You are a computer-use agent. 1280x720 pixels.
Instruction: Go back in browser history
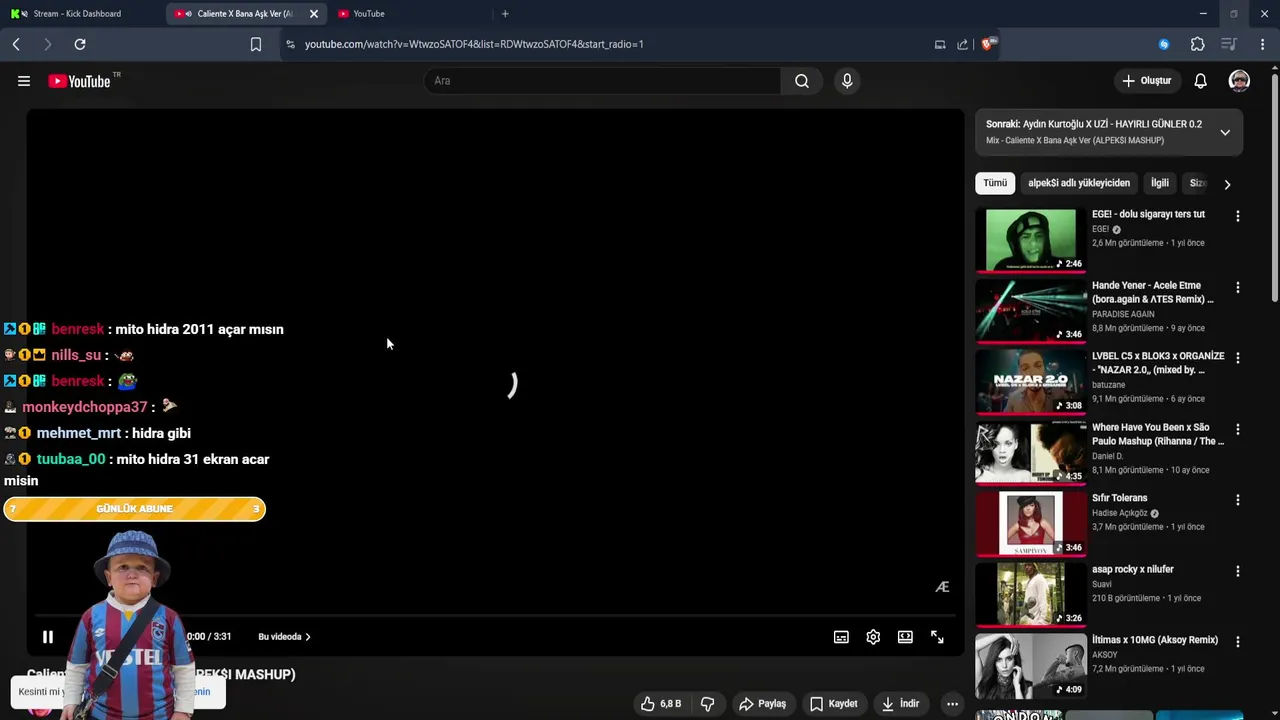[16, 44]
